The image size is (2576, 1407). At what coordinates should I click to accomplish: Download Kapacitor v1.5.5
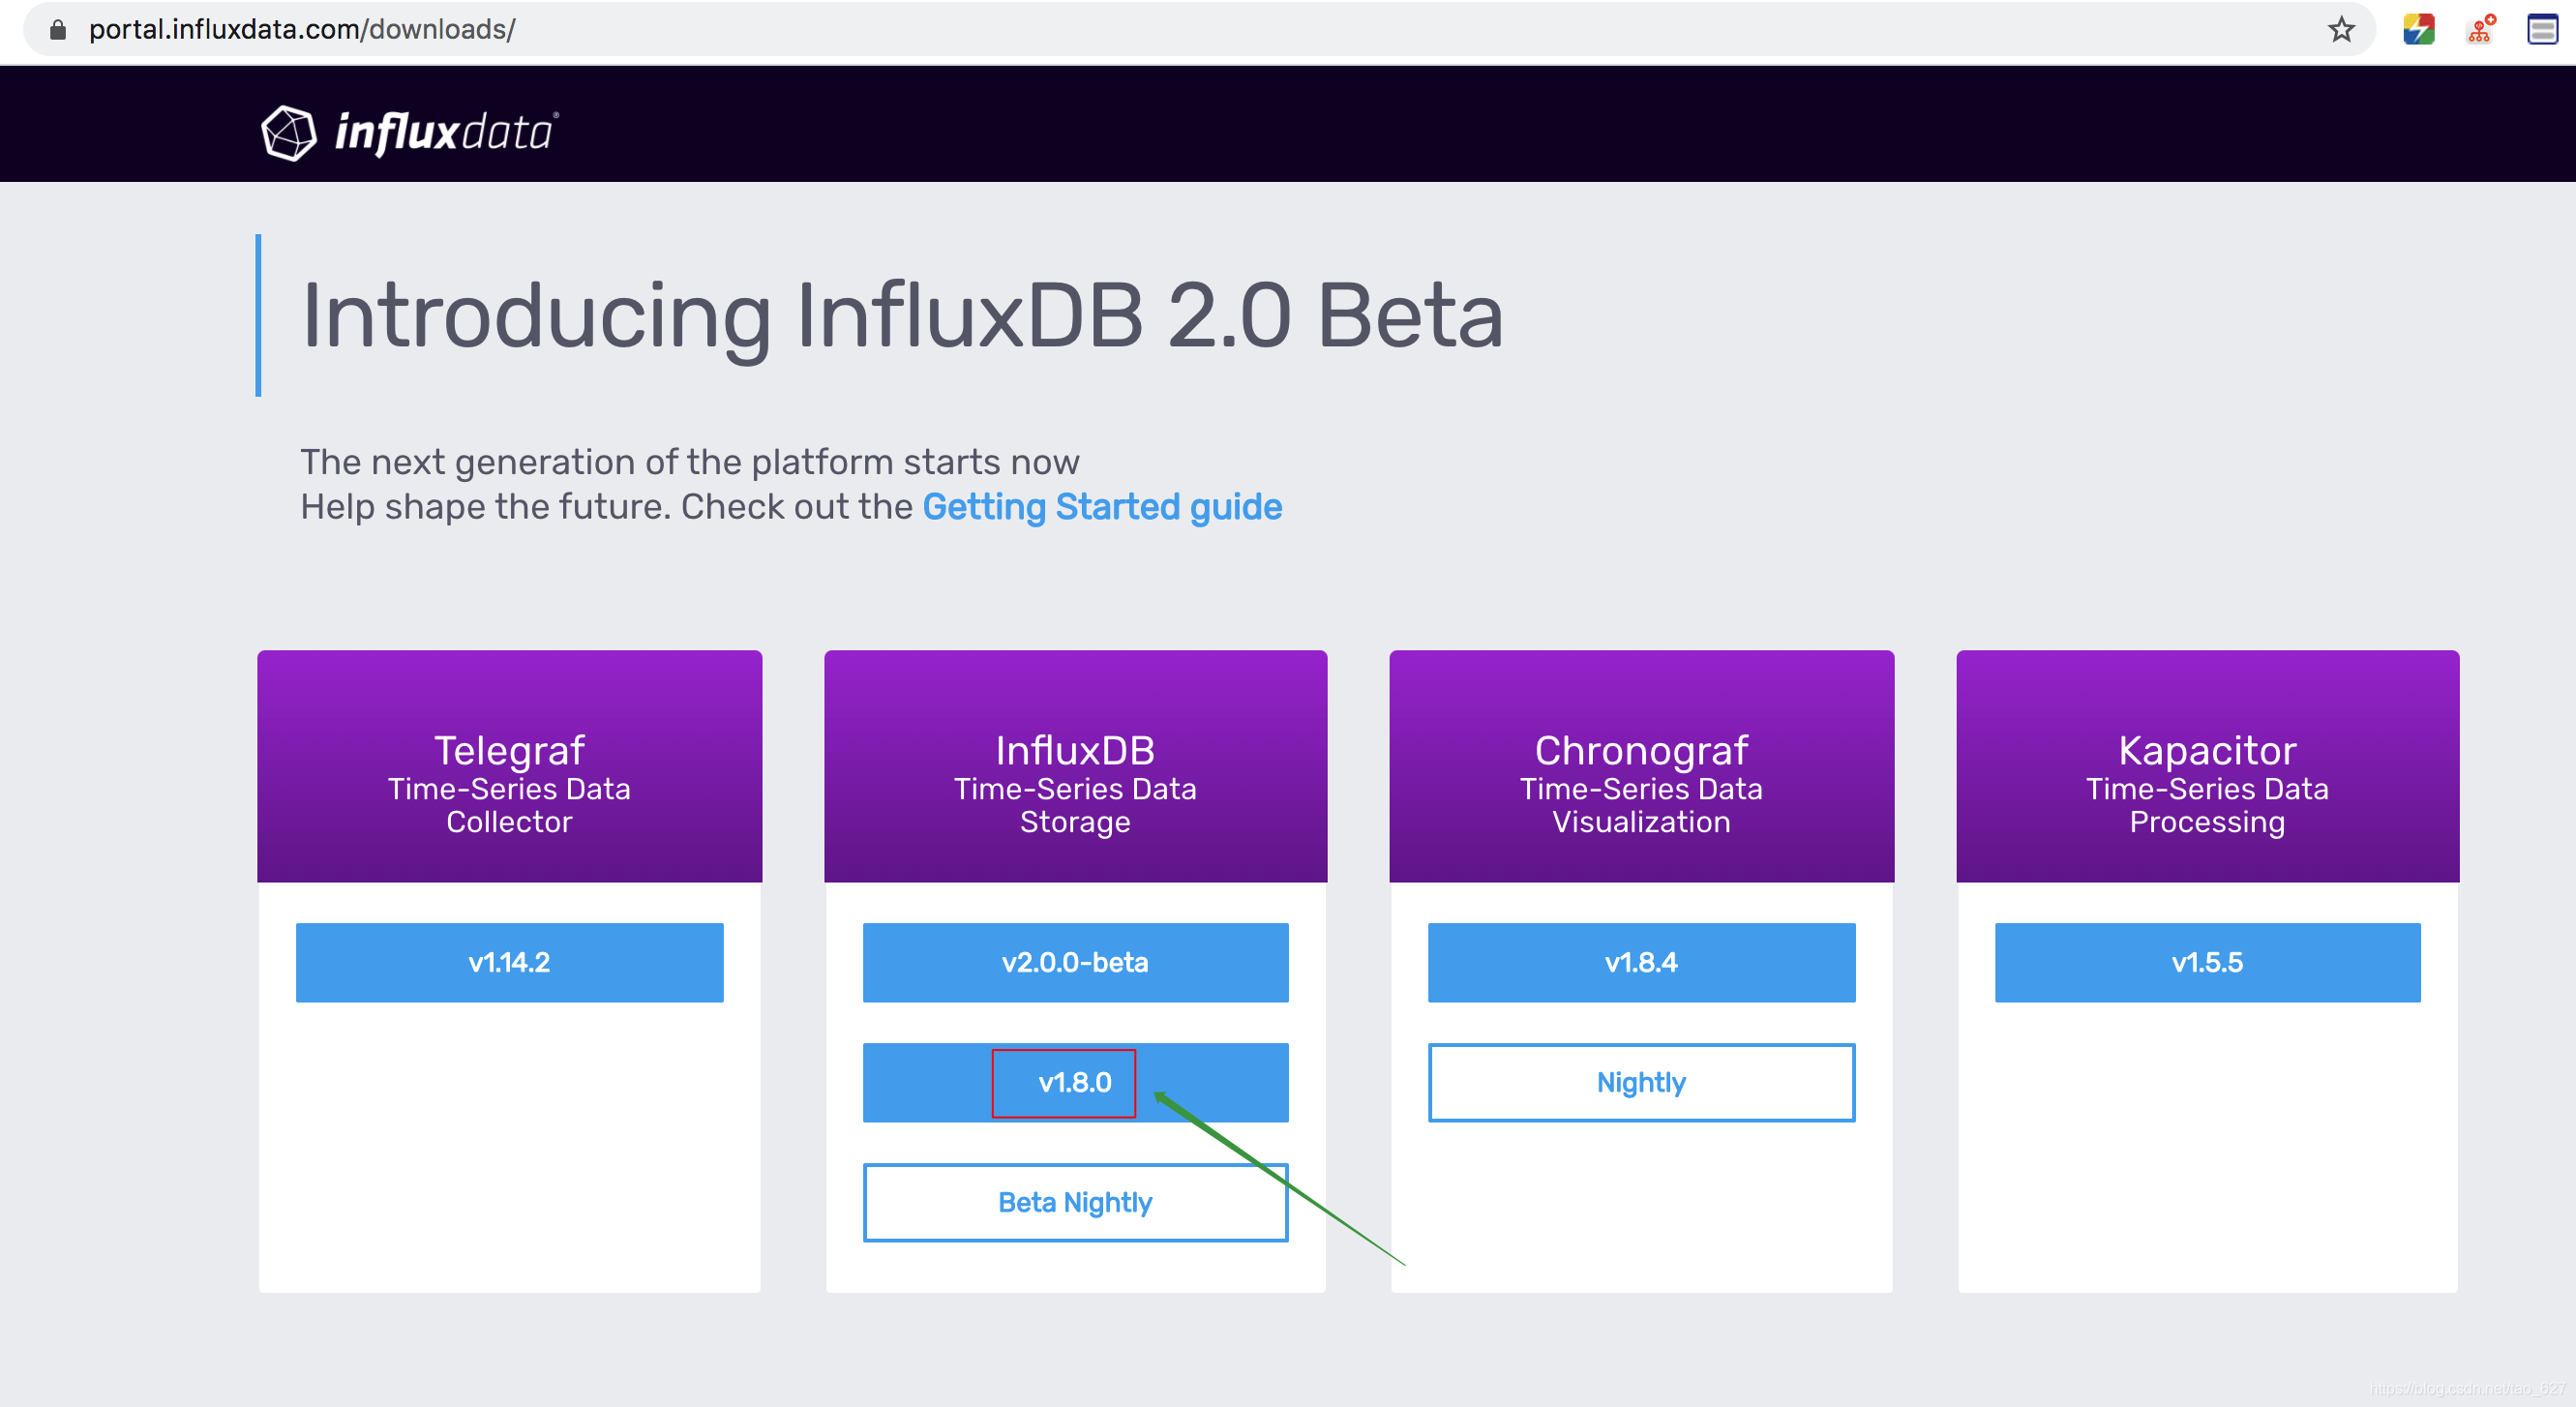[2207, 962]
